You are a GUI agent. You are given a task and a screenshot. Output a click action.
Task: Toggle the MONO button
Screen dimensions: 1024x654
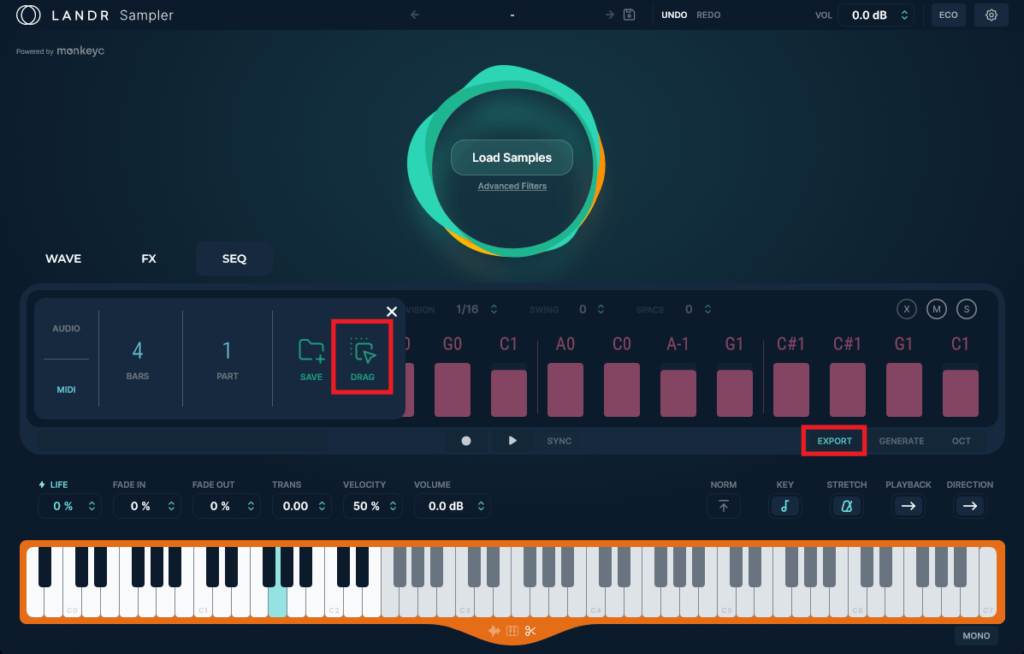pos(975,635)
